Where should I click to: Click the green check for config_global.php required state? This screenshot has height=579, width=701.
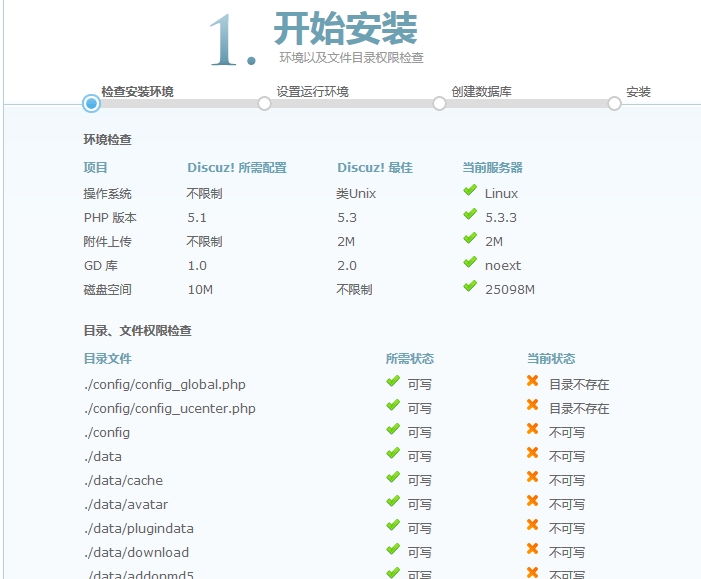coord(393,381)
